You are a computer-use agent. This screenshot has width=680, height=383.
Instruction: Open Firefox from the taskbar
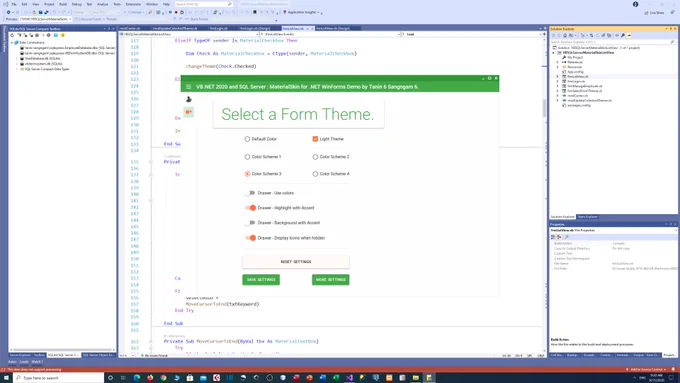click(x=150, y=378)
